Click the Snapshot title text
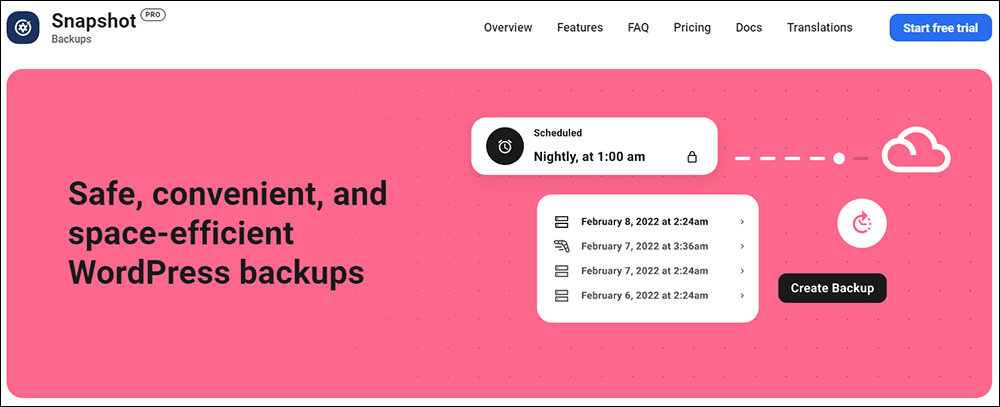This screenshot has height=407, width=1000. [x=94, y=20]
